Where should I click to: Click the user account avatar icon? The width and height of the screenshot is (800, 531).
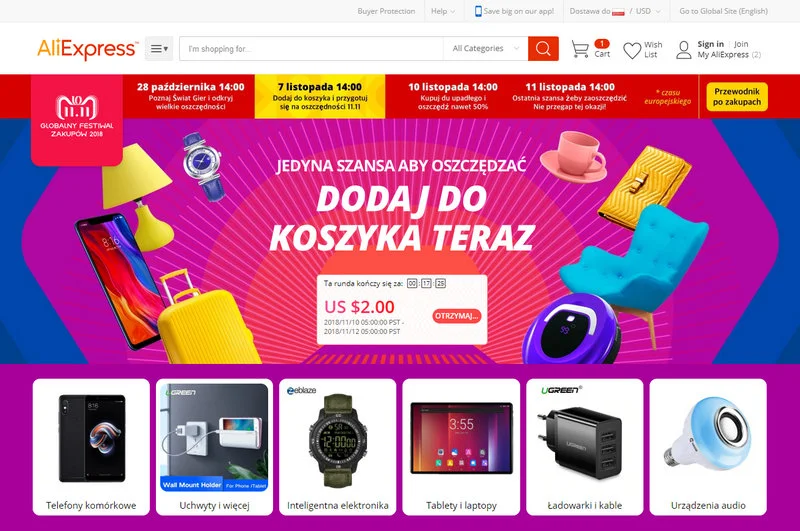pyautogui.click(x=684, y=49)
